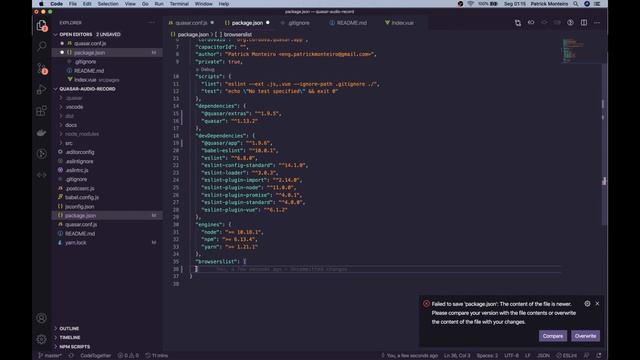Open the Explorer panel more actions ellipsis
The width and height of the screenshot is (640, 360).
[152, 23]
